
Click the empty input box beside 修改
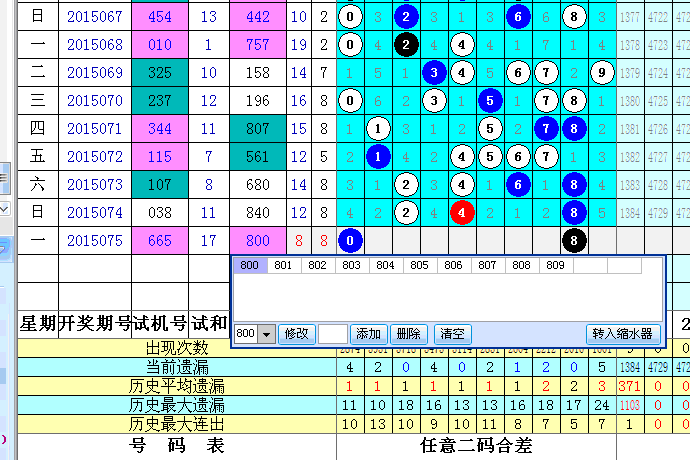tap(333, 335)
